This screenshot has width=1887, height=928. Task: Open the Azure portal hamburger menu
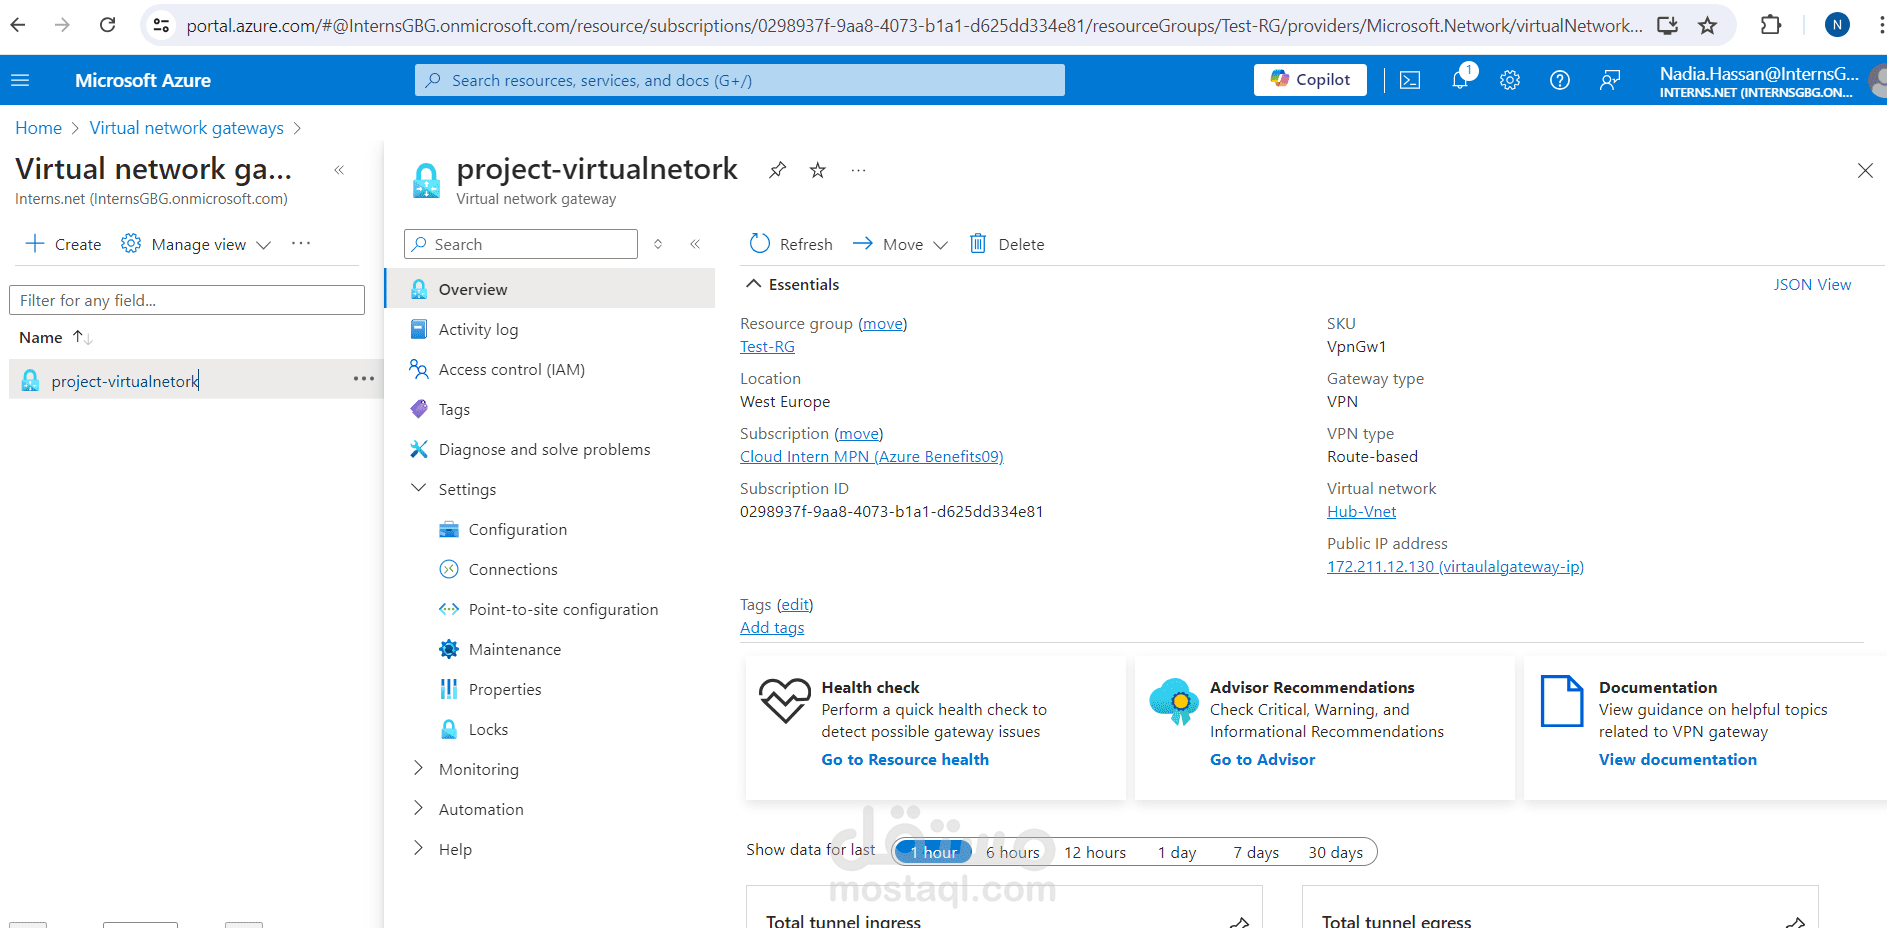[20, 80]
